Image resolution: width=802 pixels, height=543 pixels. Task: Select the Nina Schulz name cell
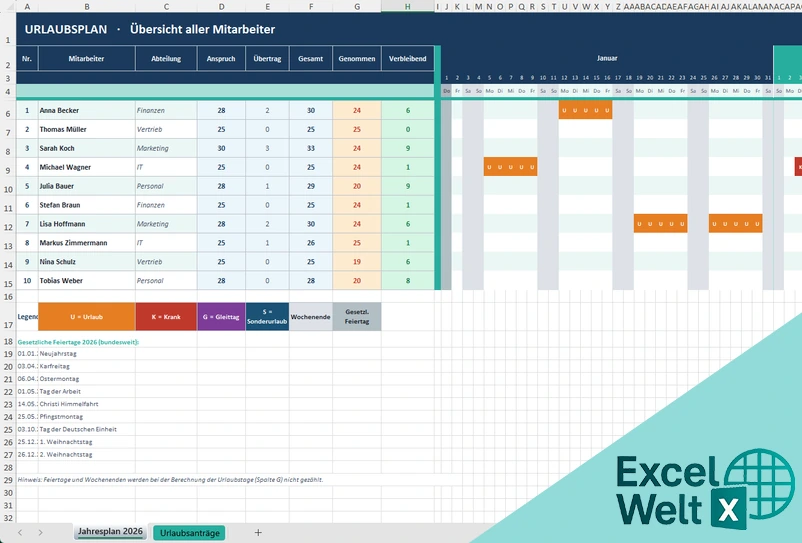click(87, 262)
